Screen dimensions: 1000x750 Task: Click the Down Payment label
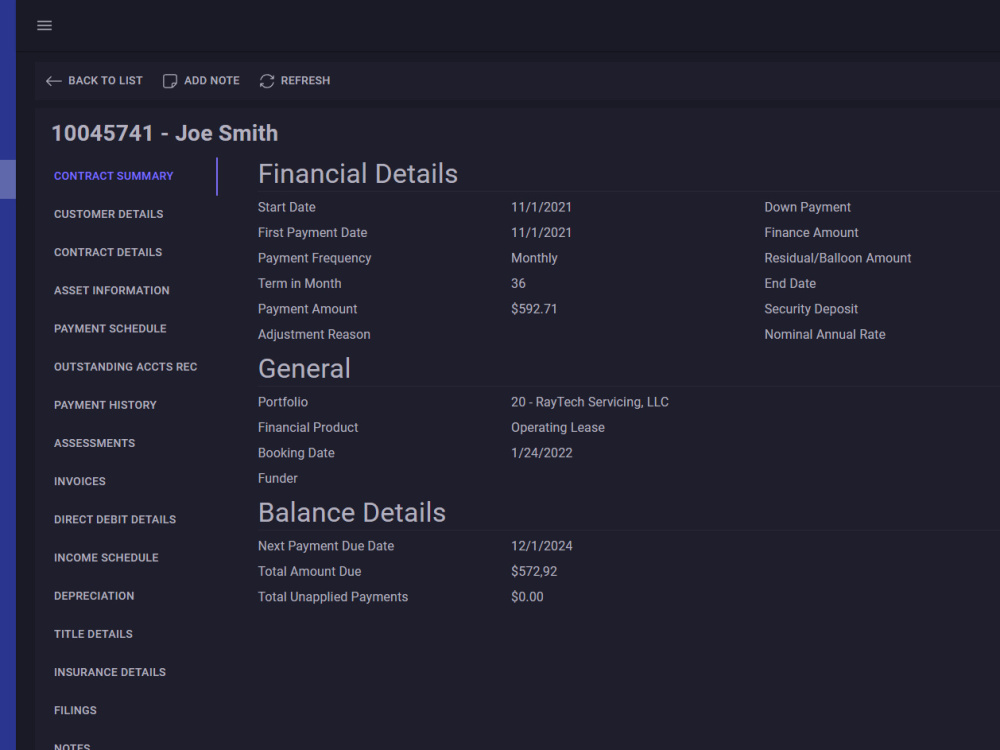point(807,207)
